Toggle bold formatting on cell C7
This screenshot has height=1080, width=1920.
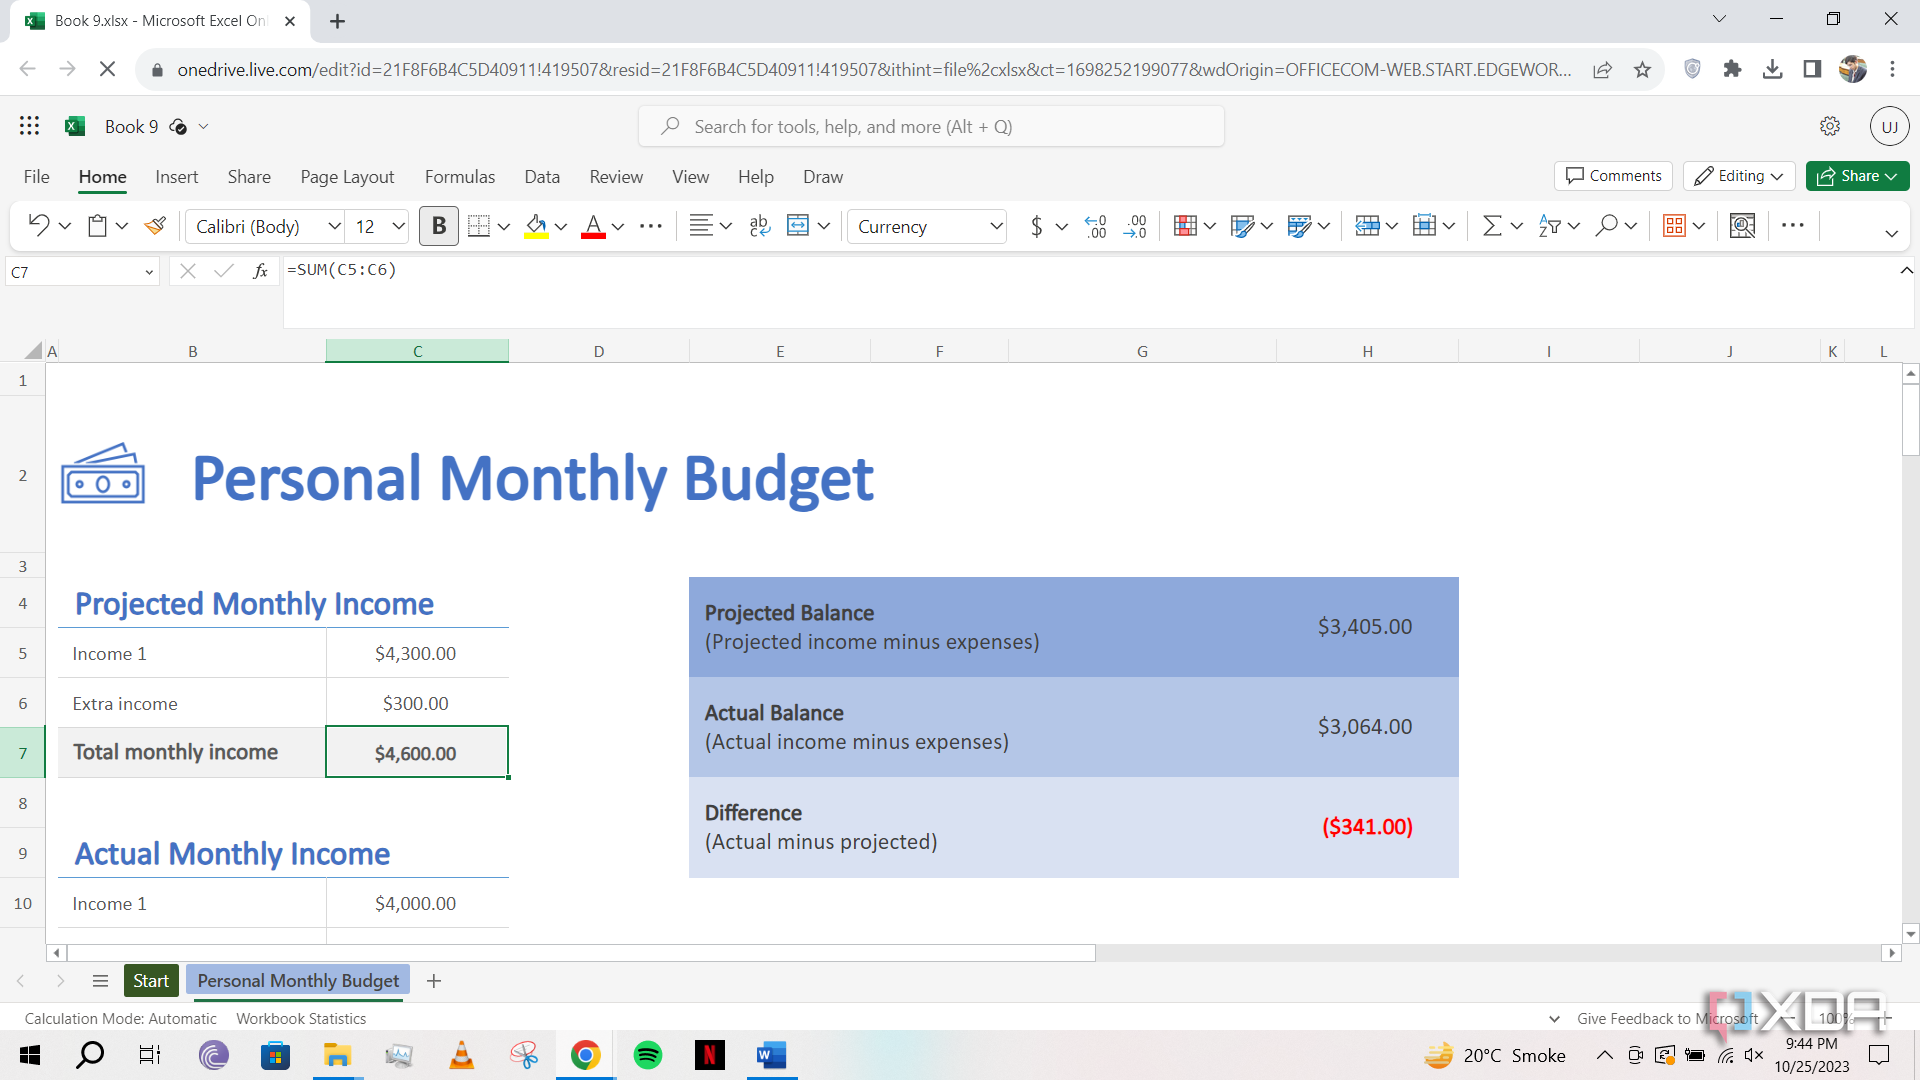click(438, 226)
